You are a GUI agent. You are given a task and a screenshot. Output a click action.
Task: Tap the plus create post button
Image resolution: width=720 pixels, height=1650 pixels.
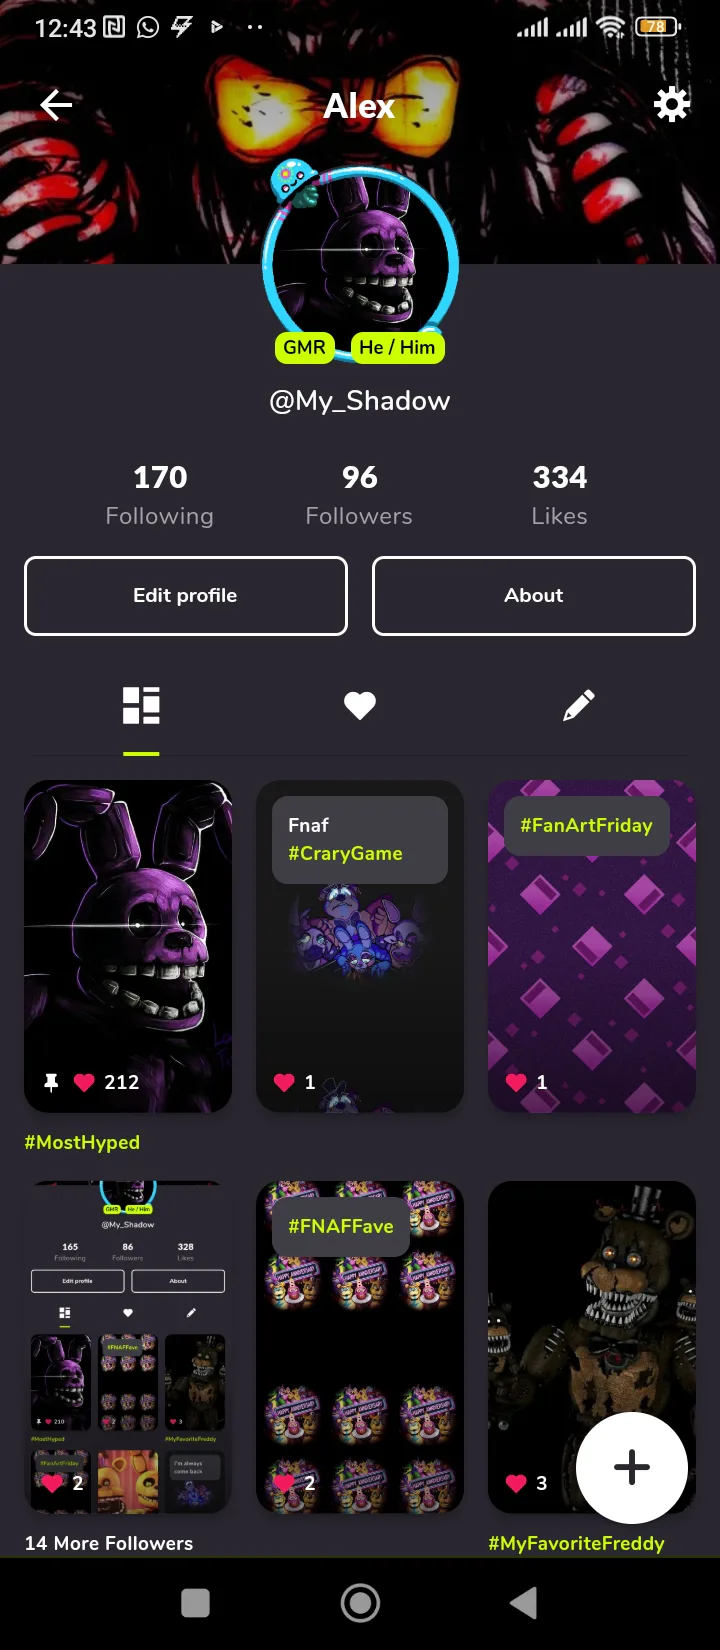click(x=632, y=1468)
